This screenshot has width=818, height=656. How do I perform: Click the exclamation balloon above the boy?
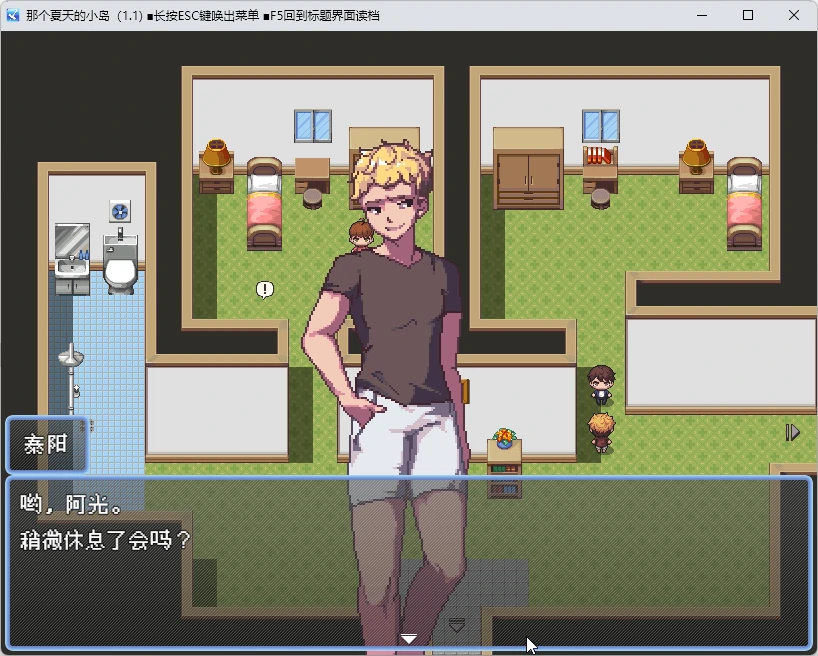click(x=263, y=289)
